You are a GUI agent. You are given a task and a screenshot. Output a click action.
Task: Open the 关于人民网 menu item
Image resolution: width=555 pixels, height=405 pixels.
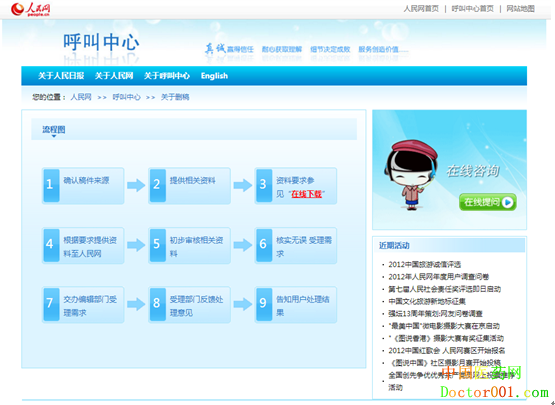[114, 76]
